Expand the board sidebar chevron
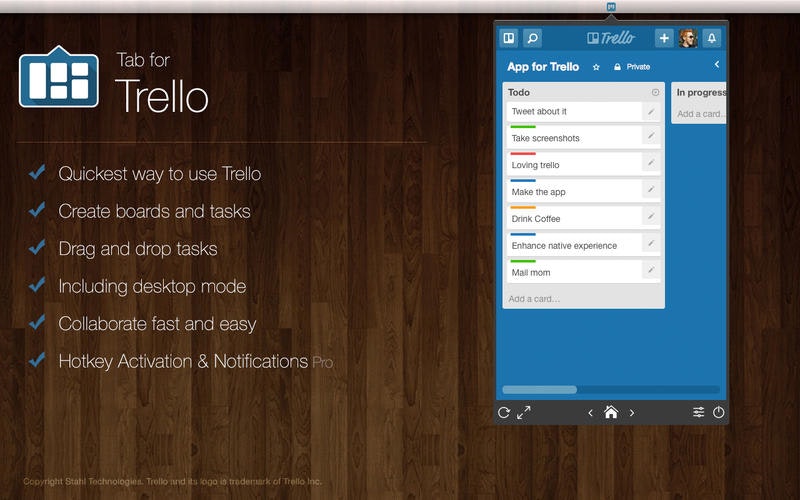The image size is (800, 500). coord(717,64)
